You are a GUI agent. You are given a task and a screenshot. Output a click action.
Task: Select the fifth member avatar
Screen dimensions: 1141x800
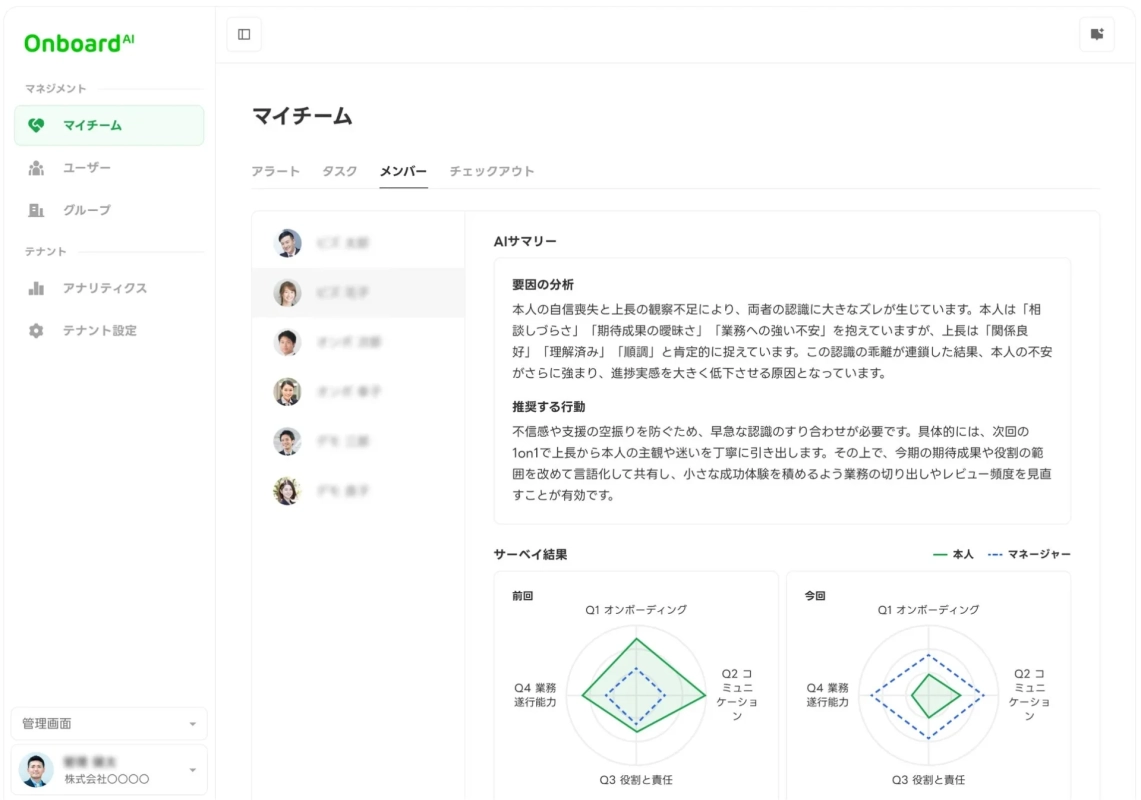tap(287, 441)
